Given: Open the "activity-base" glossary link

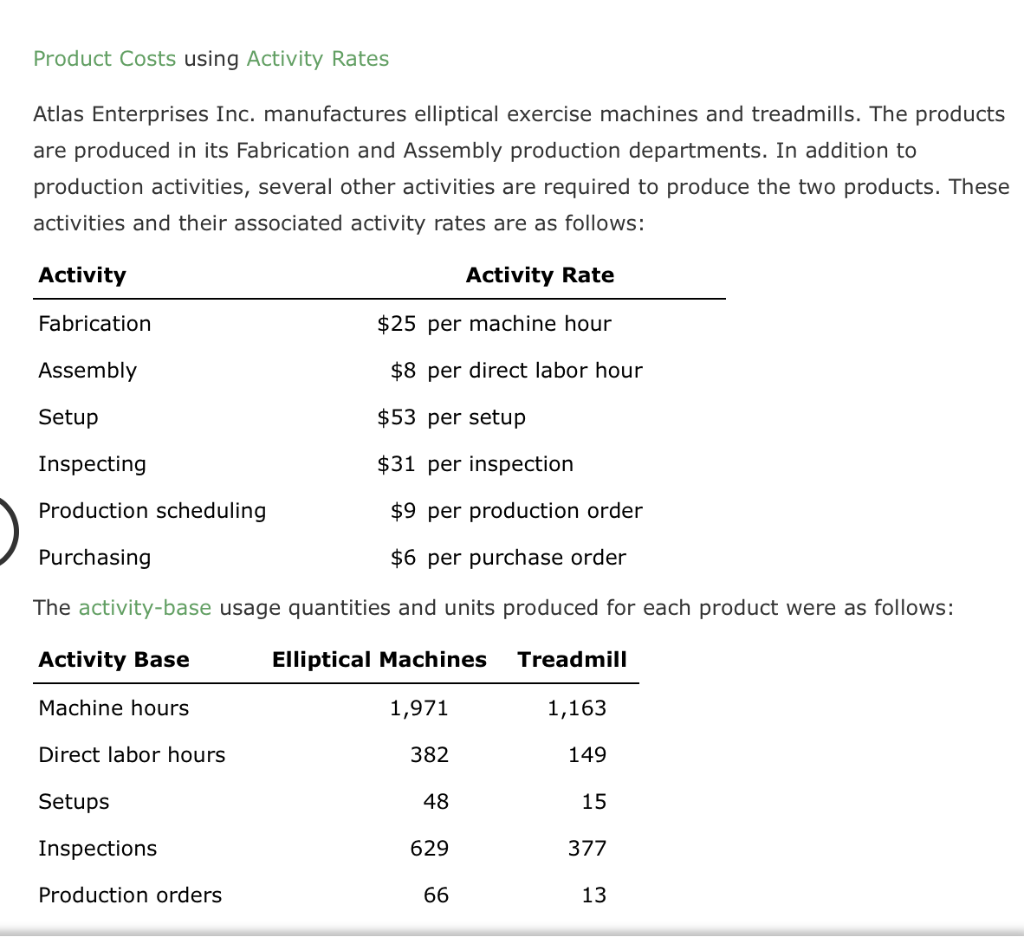Looking at the screenshot, I should 144,608.
